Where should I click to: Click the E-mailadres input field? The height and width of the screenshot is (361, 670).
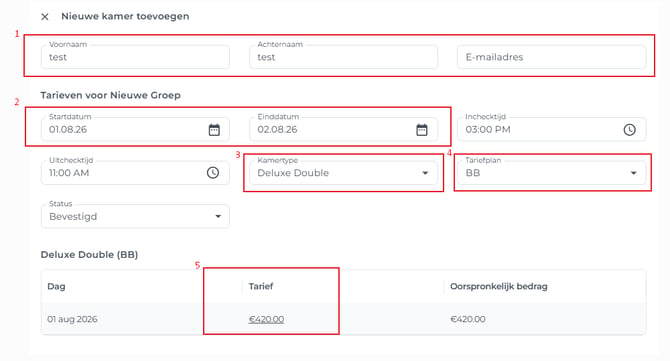(x=551, y=57)
